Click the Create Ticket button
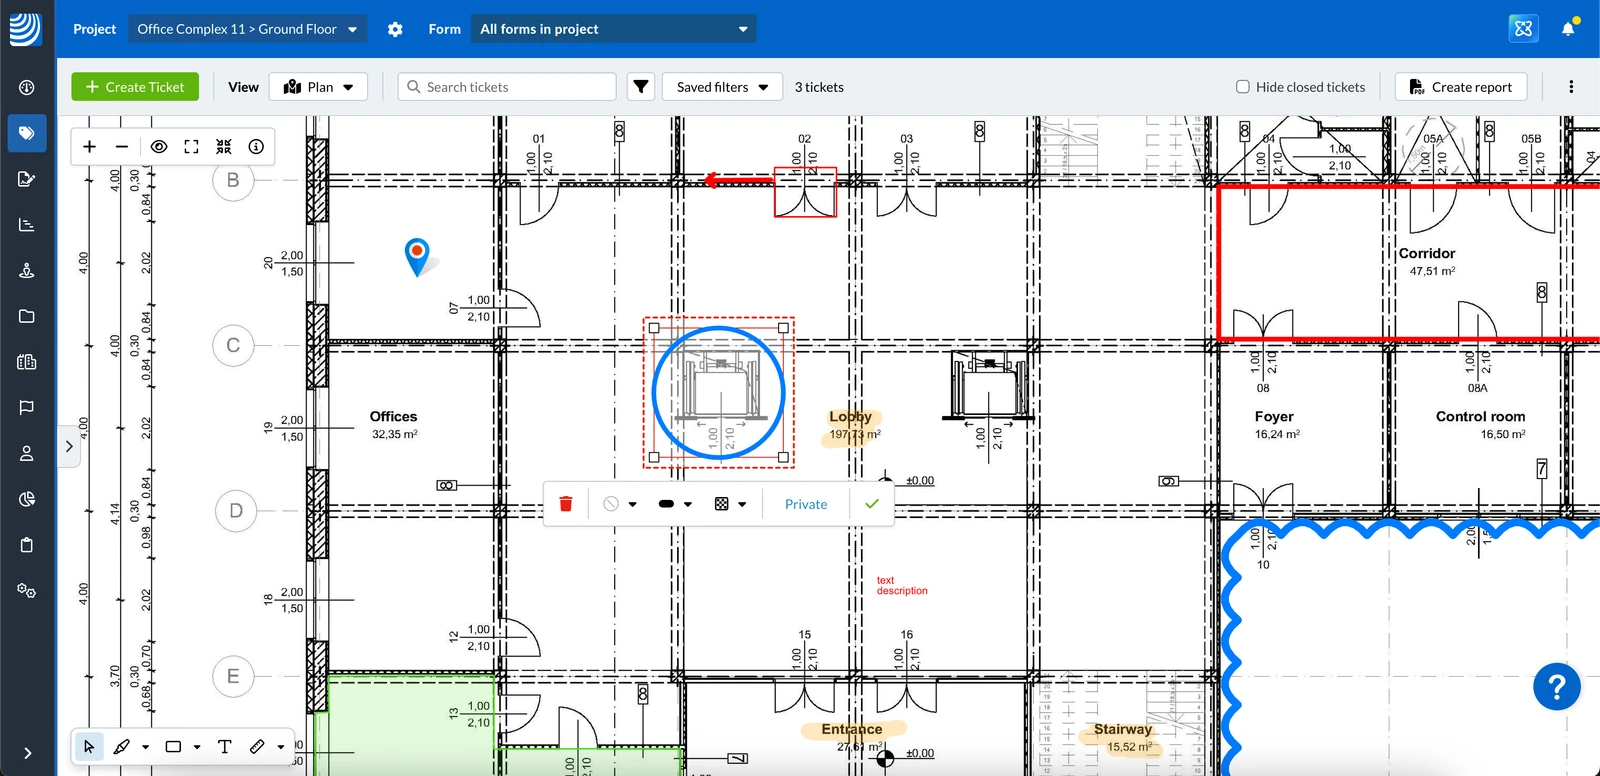The height and width of the screenshot is (776, 1600). coord(135,87)
